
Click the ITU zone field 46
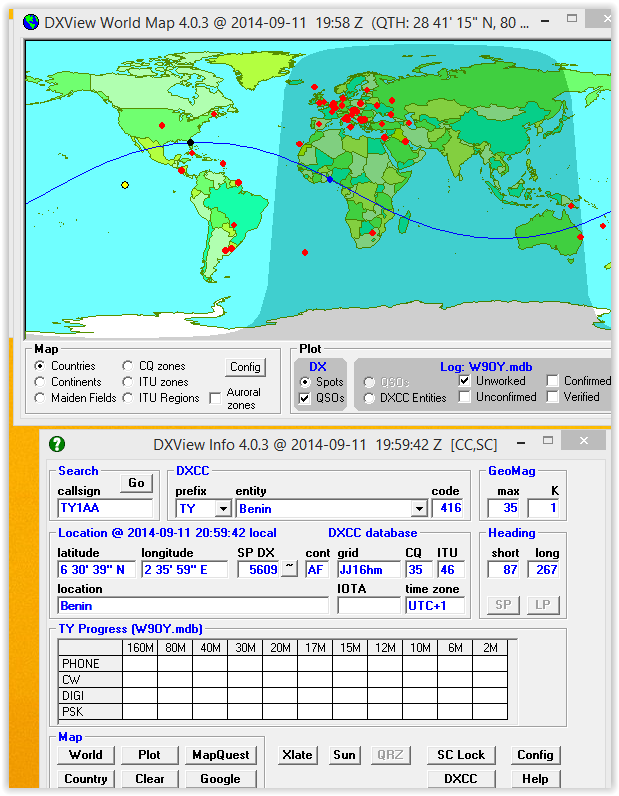[451, 570]
